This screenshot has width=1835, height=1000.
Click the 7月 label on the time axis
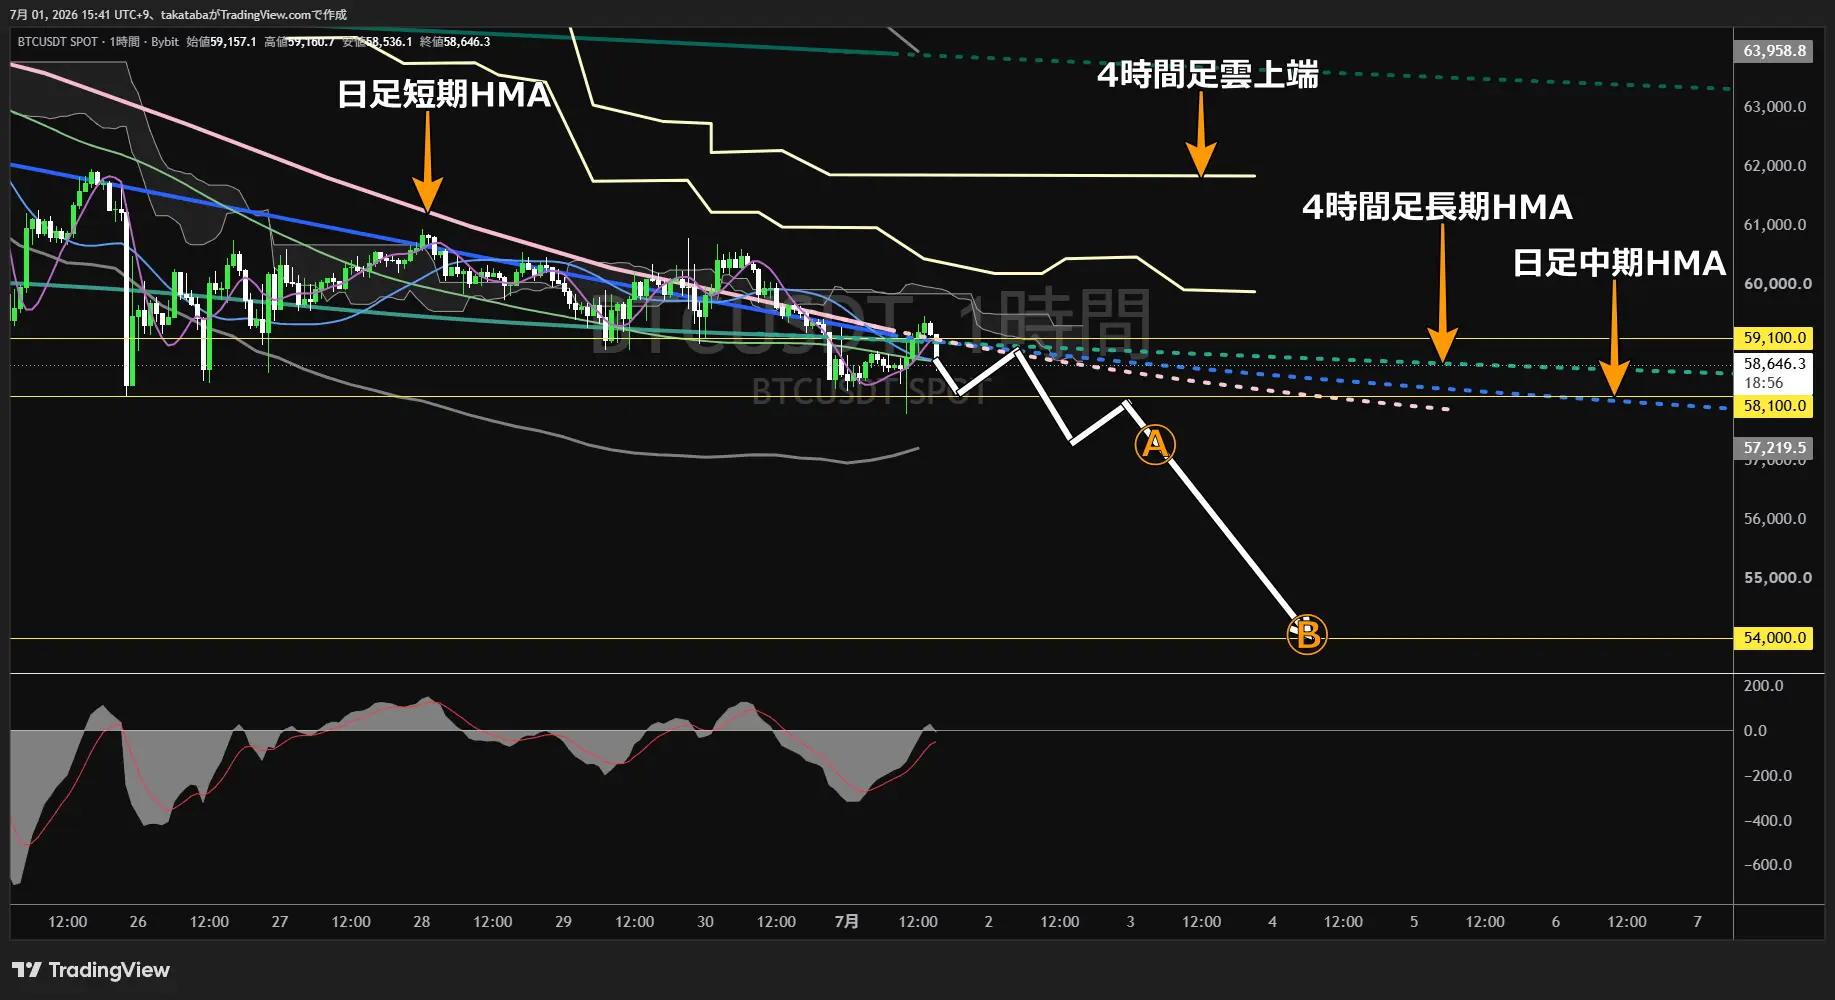click(x=847, y=922)
